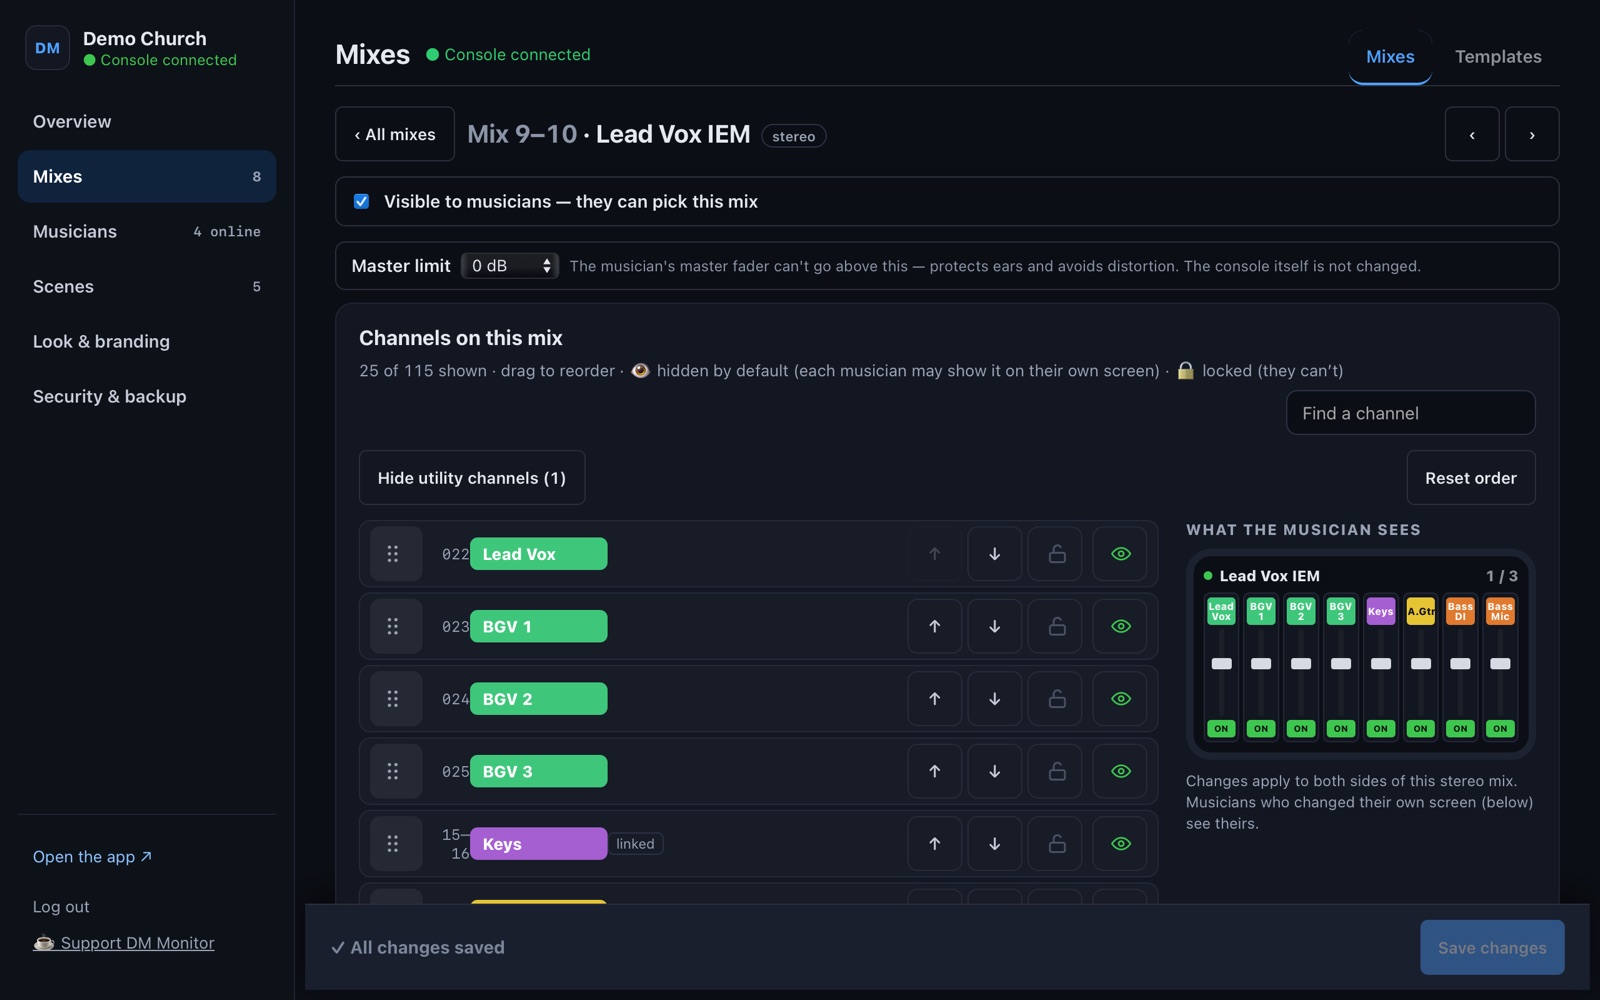This screenshot has height=1000, width=1600.
Task: Move BGV 3 channel down
Action: [994, 772]
